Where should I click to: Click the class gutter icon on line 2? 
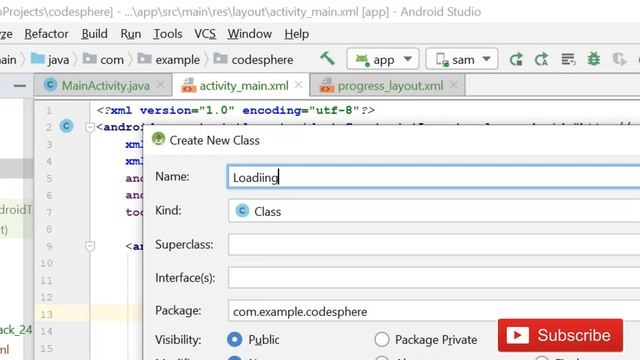tap(67, 126)
